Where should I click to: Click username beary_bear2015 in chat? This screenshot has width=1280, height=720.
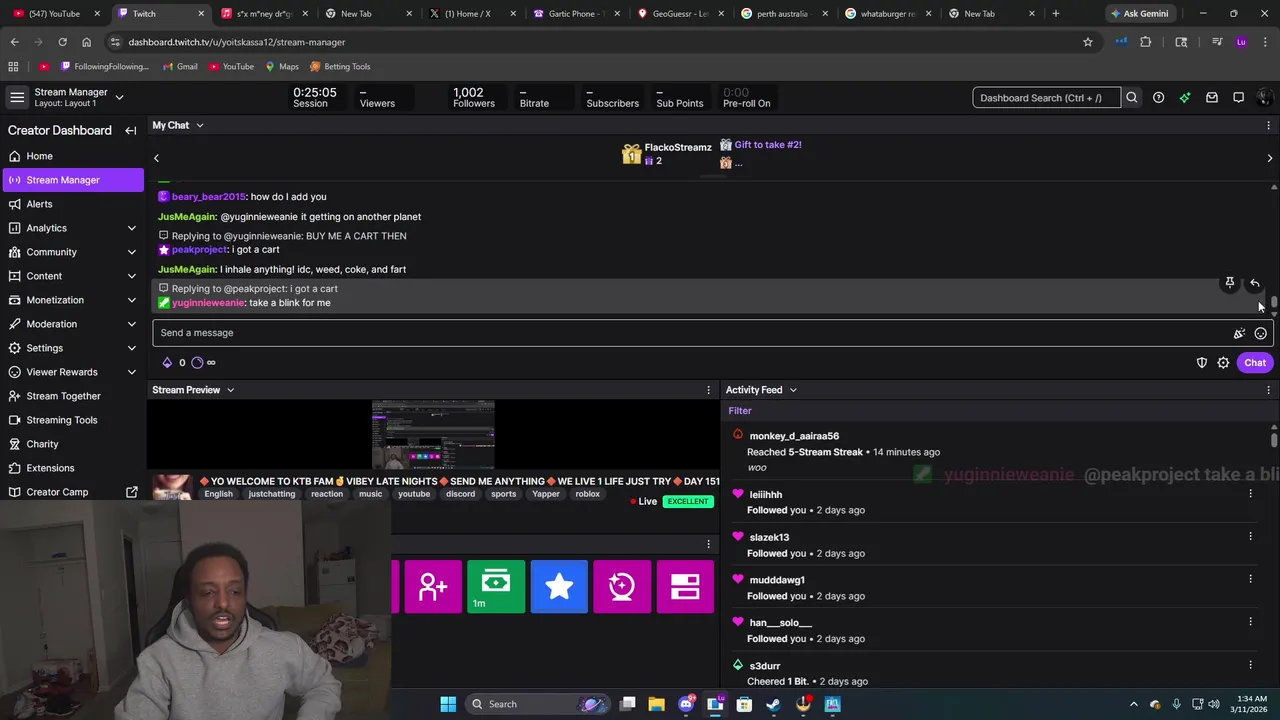click(208, 197)
